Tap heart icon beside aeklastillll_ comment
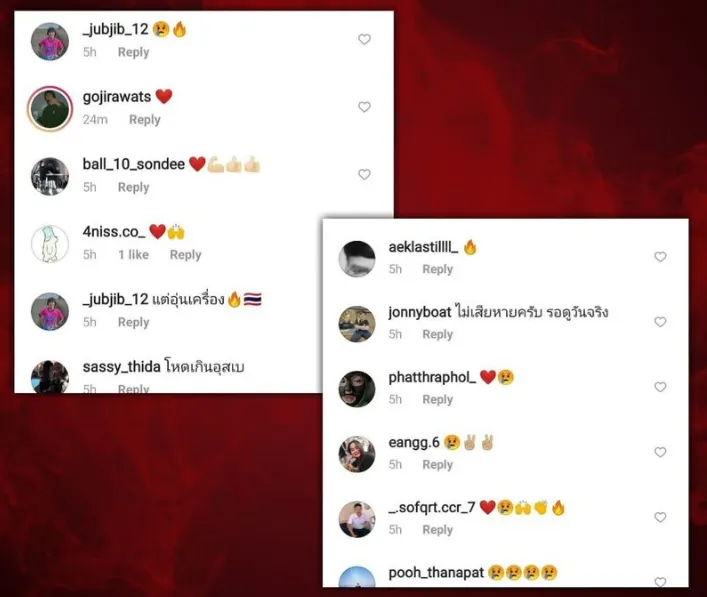 660,257
